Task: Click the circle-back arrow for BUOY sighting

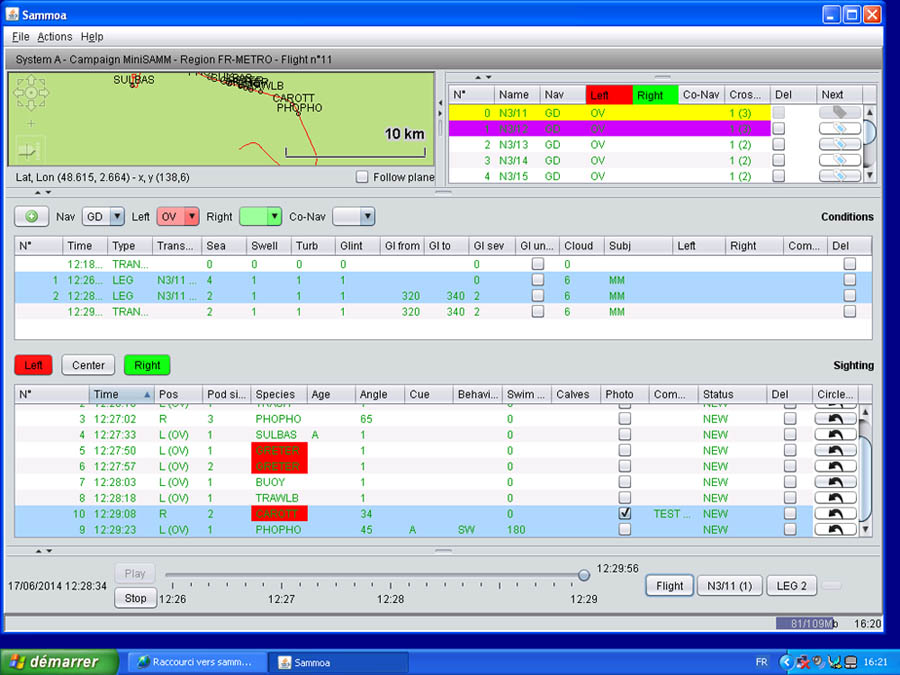Action: pos(836,482)
